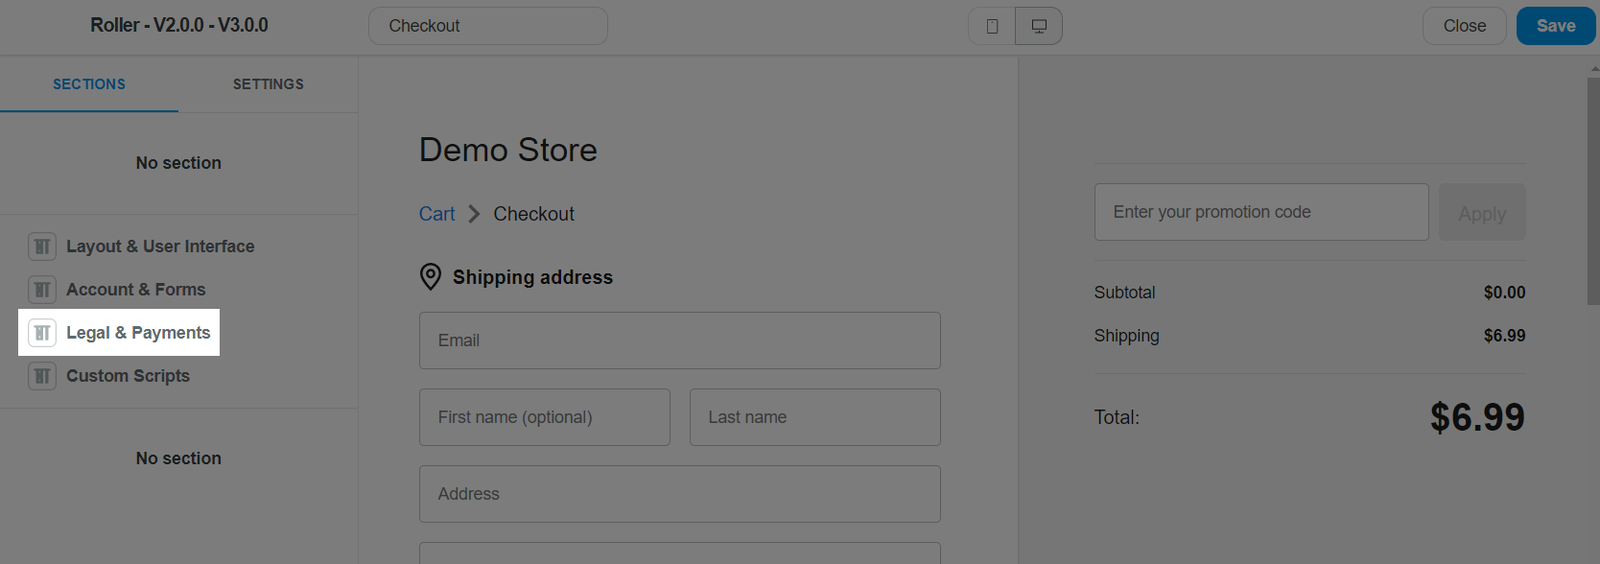Image resolution: width=1600 pixels, height=564 pixels.
Task: Focus the Last name field
Action: (x=815, y=417)
